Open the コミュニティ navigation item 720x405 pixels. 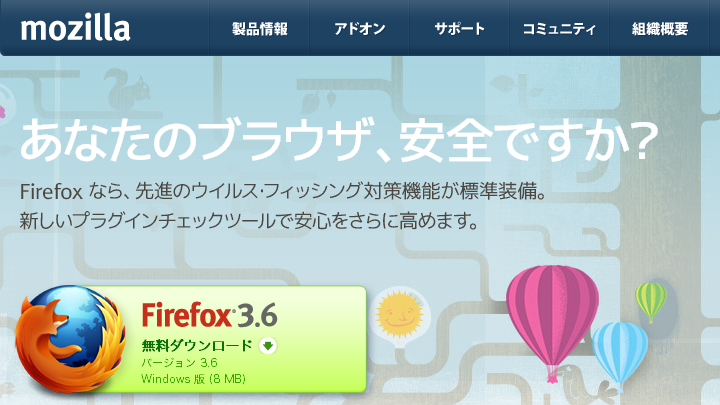(x=559, y=29)
